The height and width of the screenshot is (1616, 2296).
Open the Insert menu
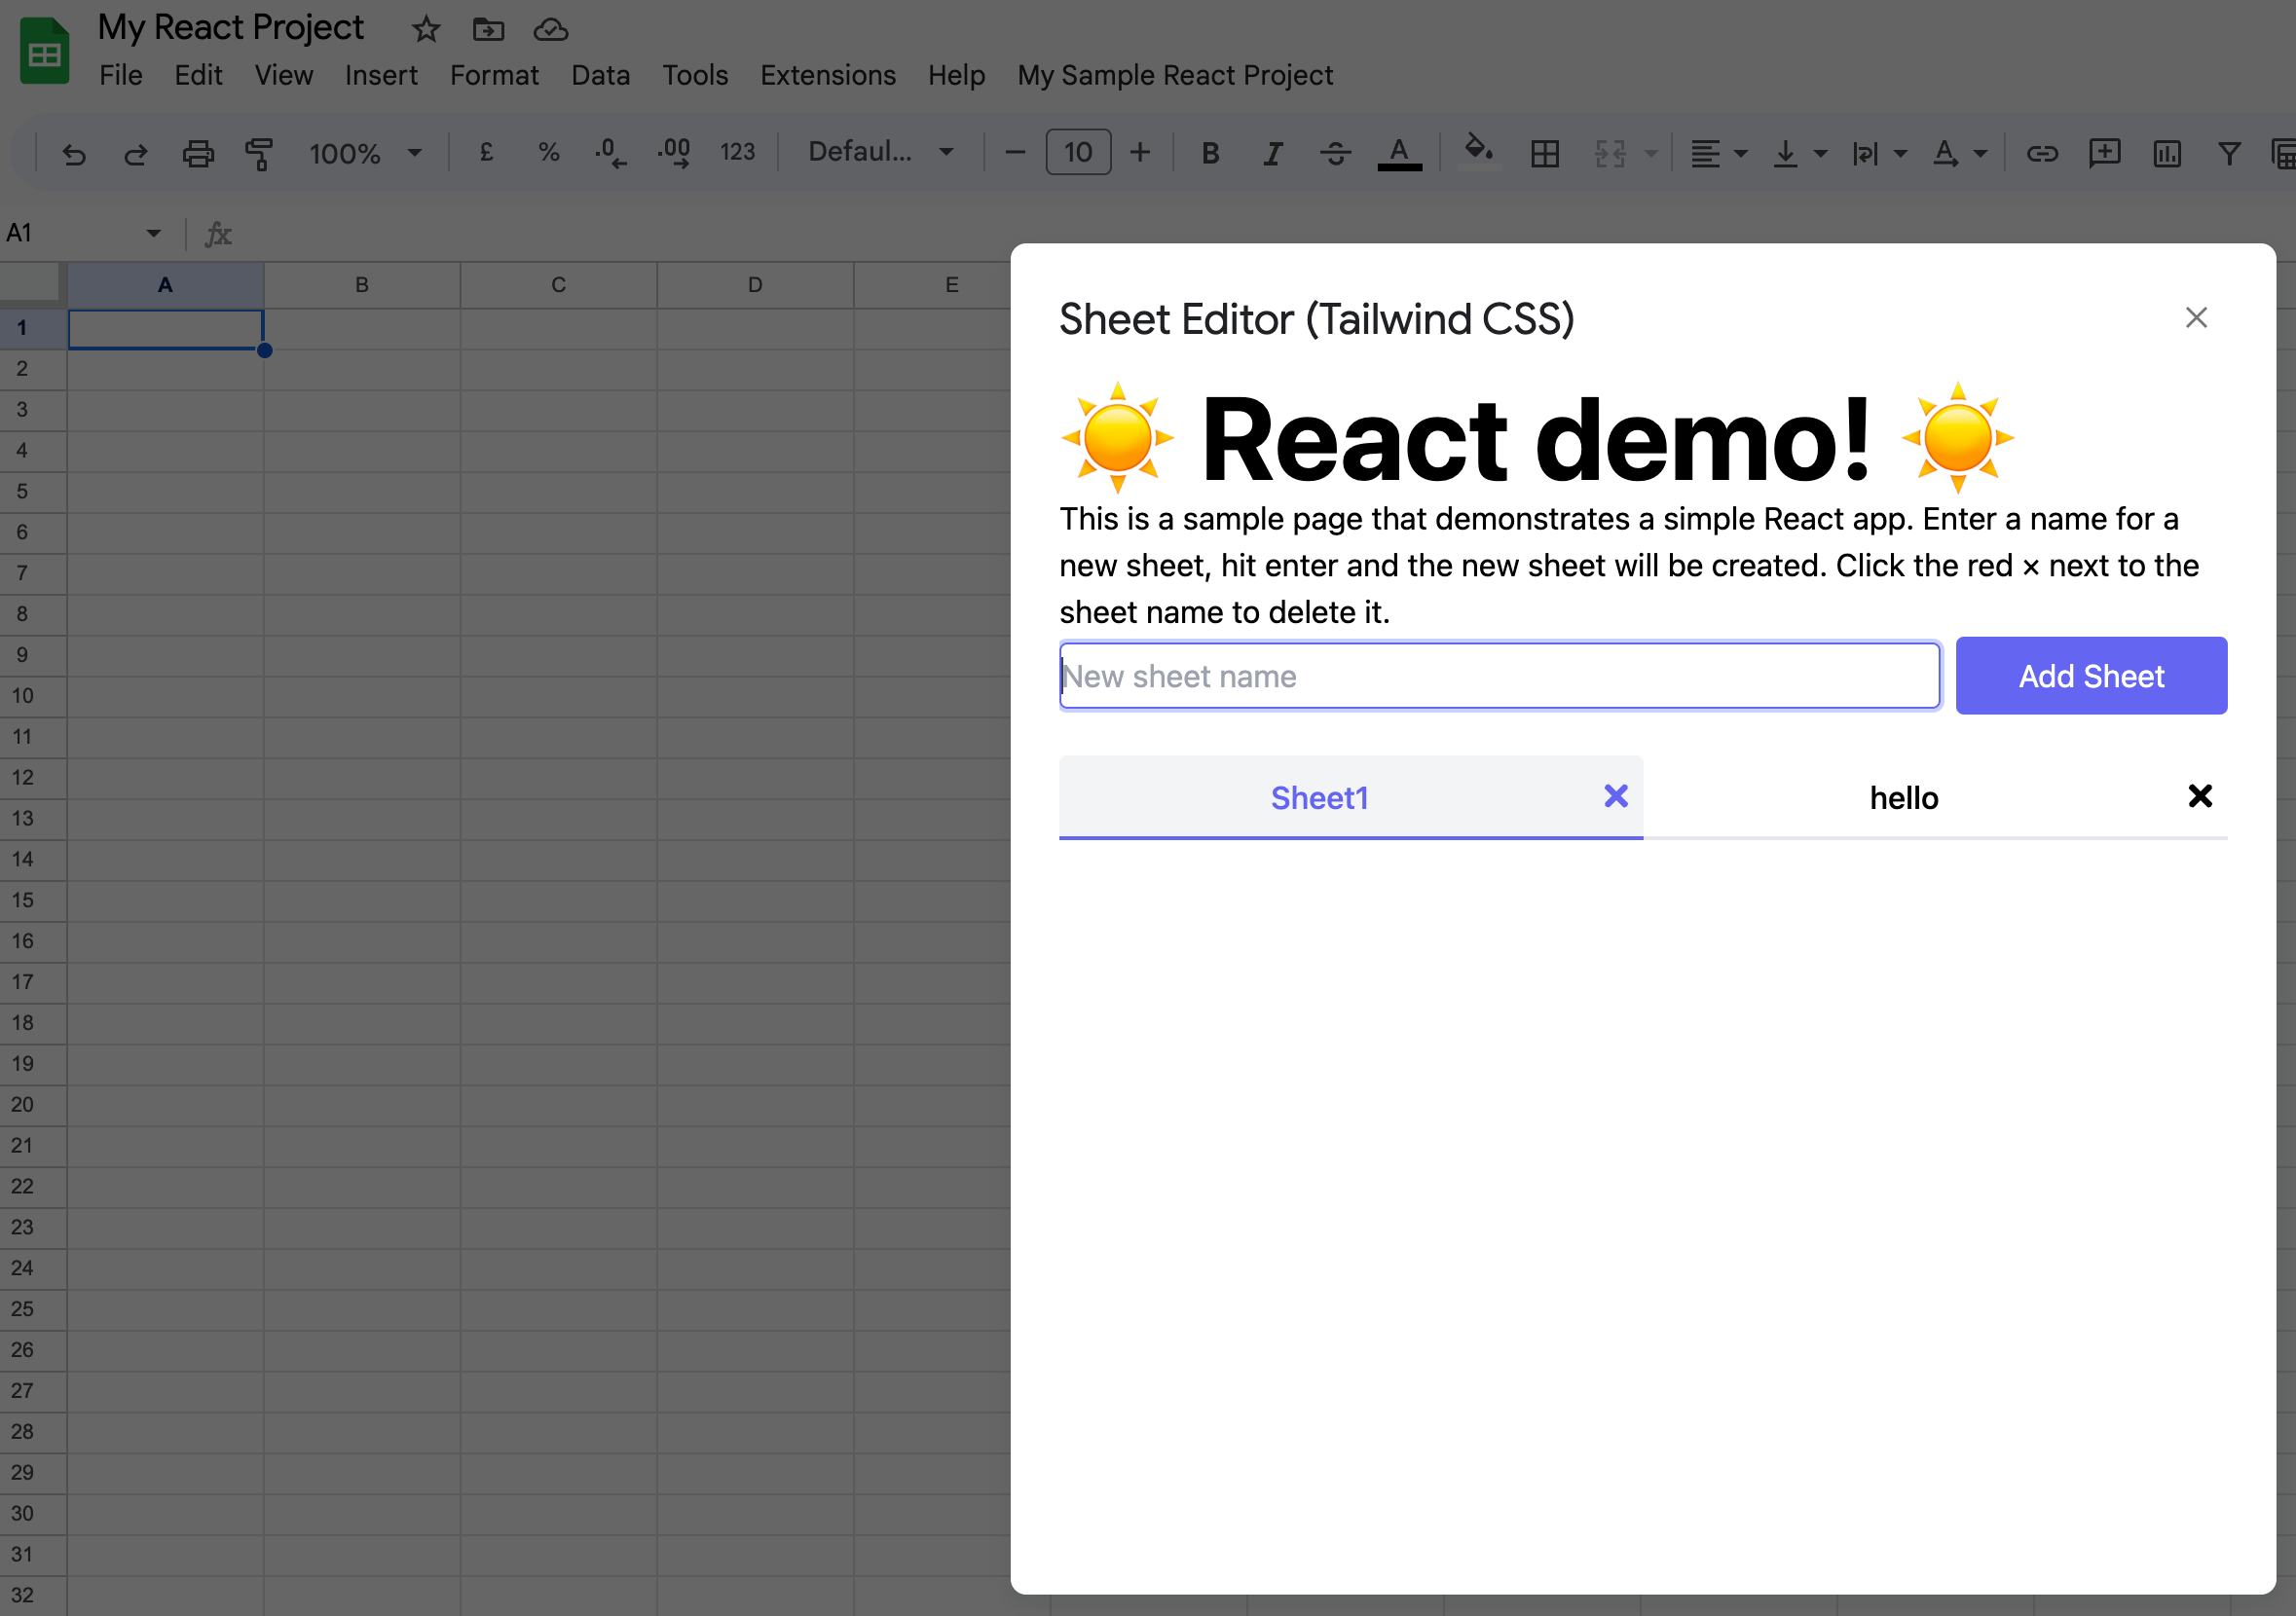[381, 75]
